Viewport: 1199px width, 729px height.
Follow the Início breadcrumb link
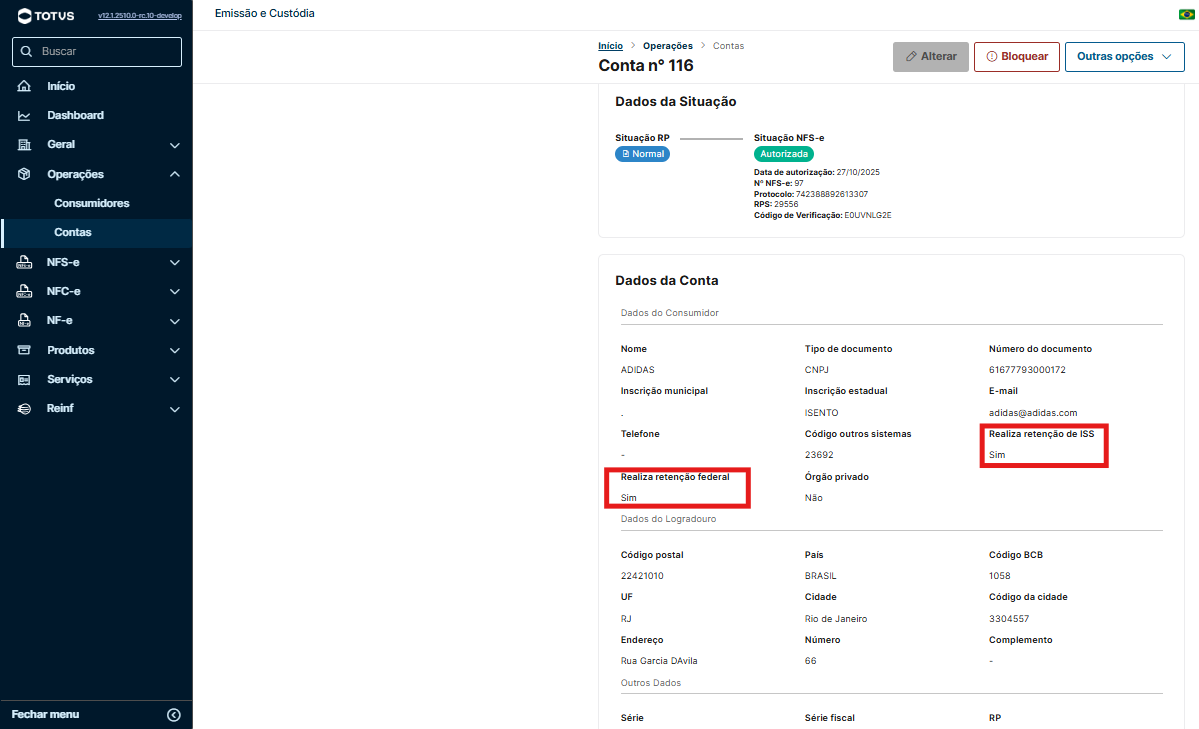click(x=610, y=46)
